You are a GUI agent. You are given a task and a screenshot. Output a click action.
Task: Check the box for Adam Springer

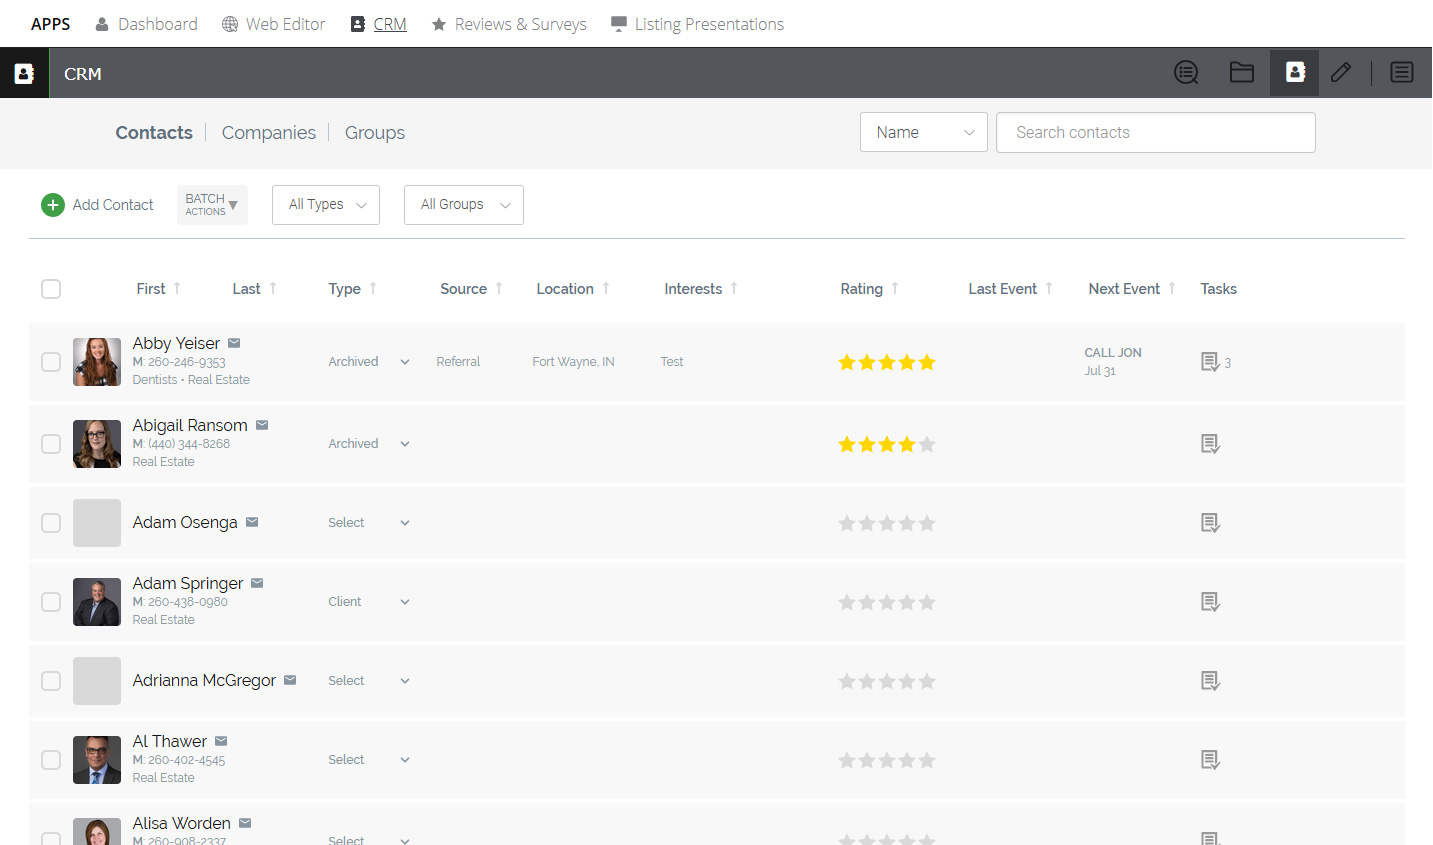(x=51, y=602)
